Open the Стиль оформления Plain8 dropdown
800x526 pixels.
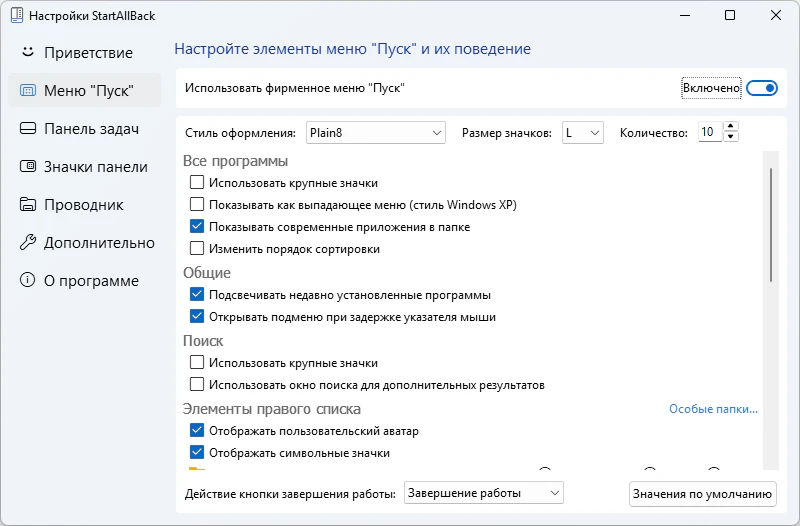point(374,132)
